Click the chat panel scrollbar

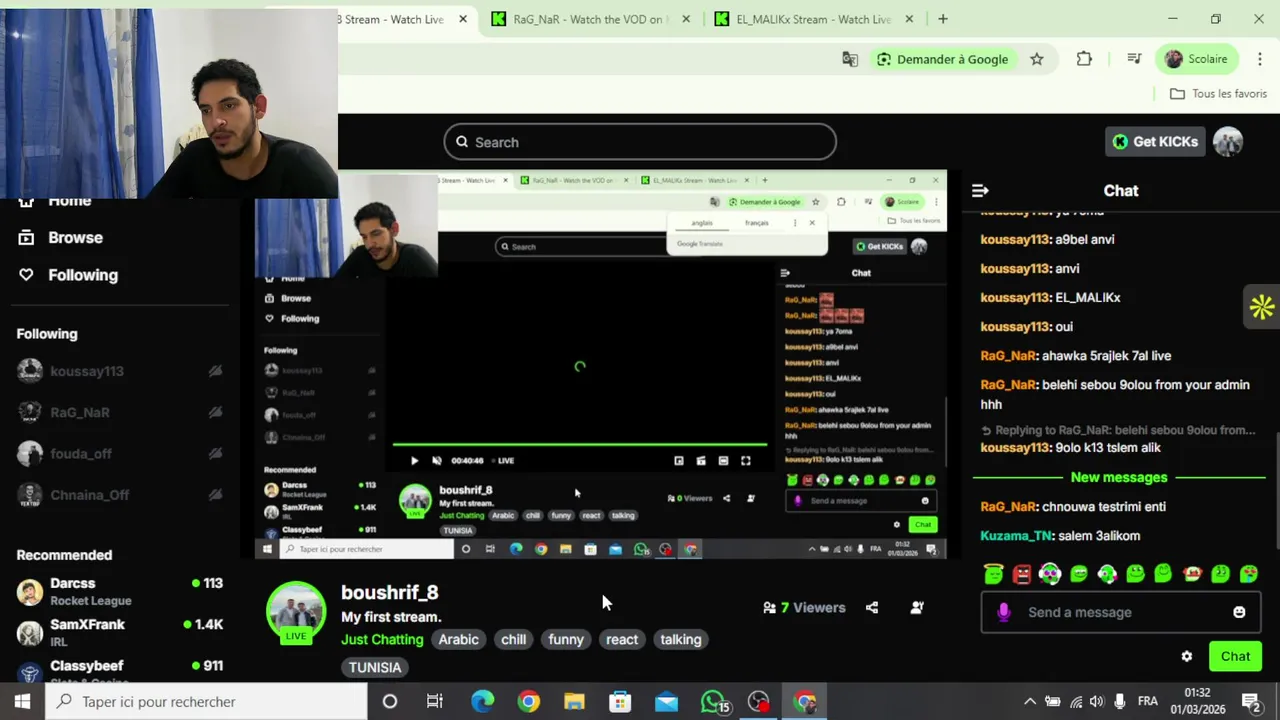coord(1277,490)
